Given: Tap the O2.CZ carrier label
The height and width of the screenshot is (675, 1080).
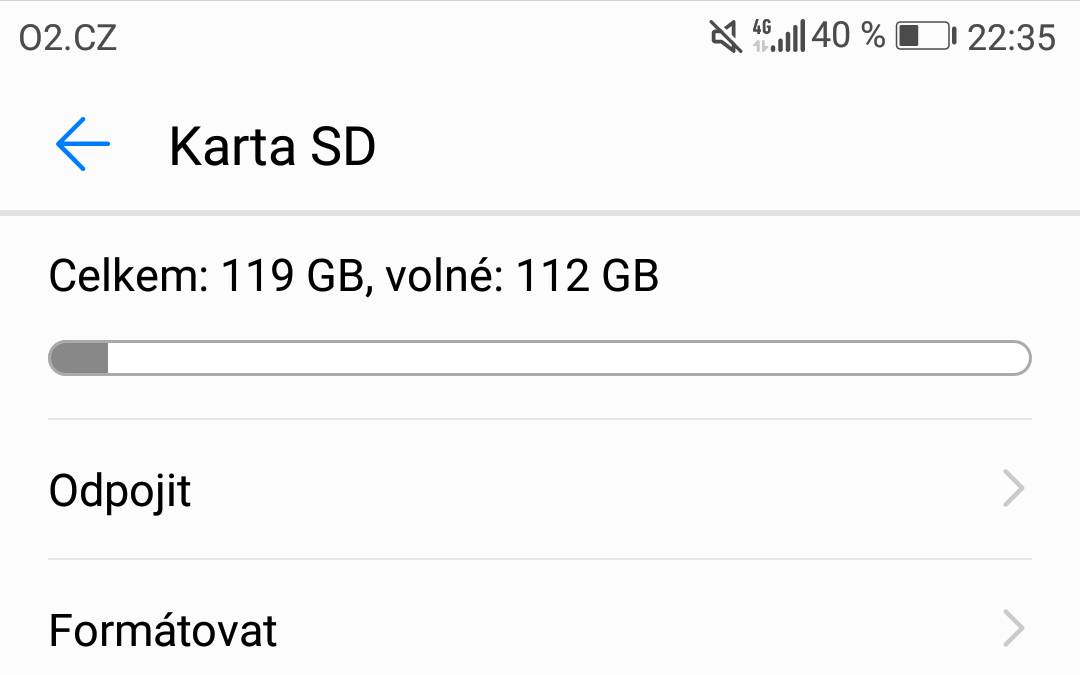Looking at the screenshot, I should pos(68,37).
